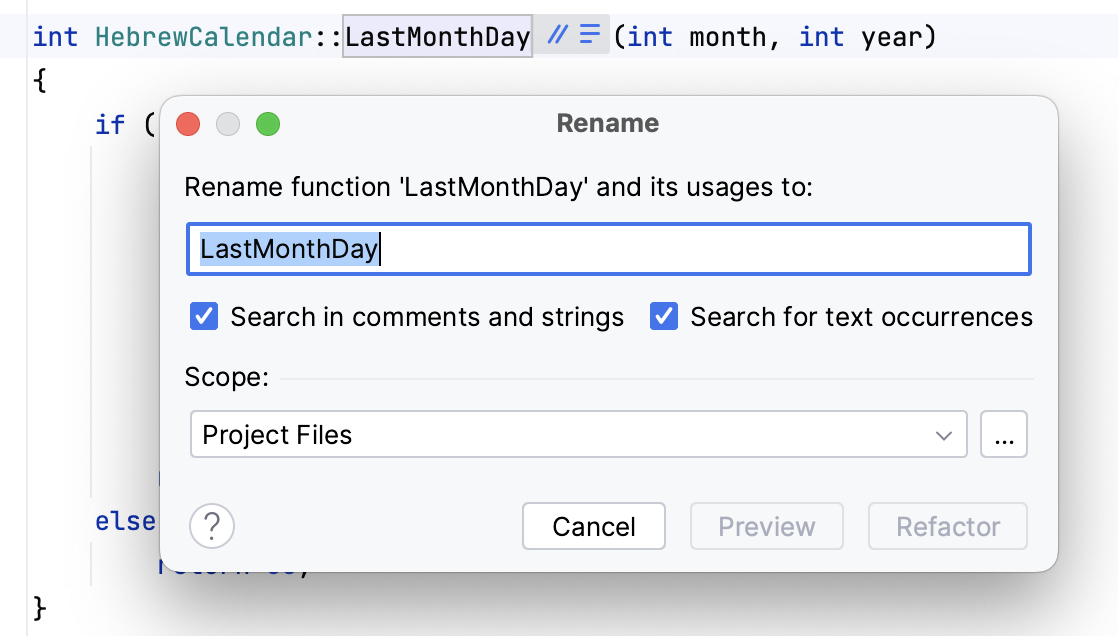
Task: Close the Rename dialog with red button
Action: coord(188,124)
